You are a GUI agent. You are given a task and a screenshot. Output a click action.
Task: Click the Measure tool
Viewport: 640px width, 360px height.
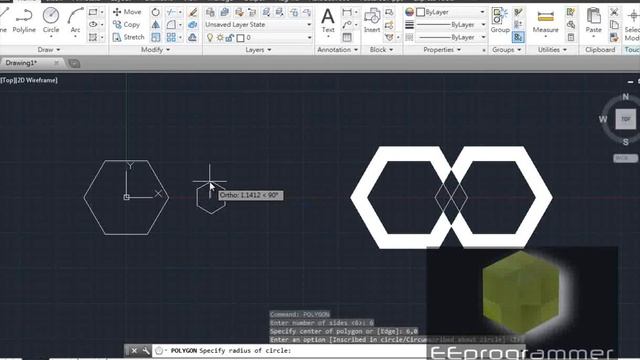[545, 21]
